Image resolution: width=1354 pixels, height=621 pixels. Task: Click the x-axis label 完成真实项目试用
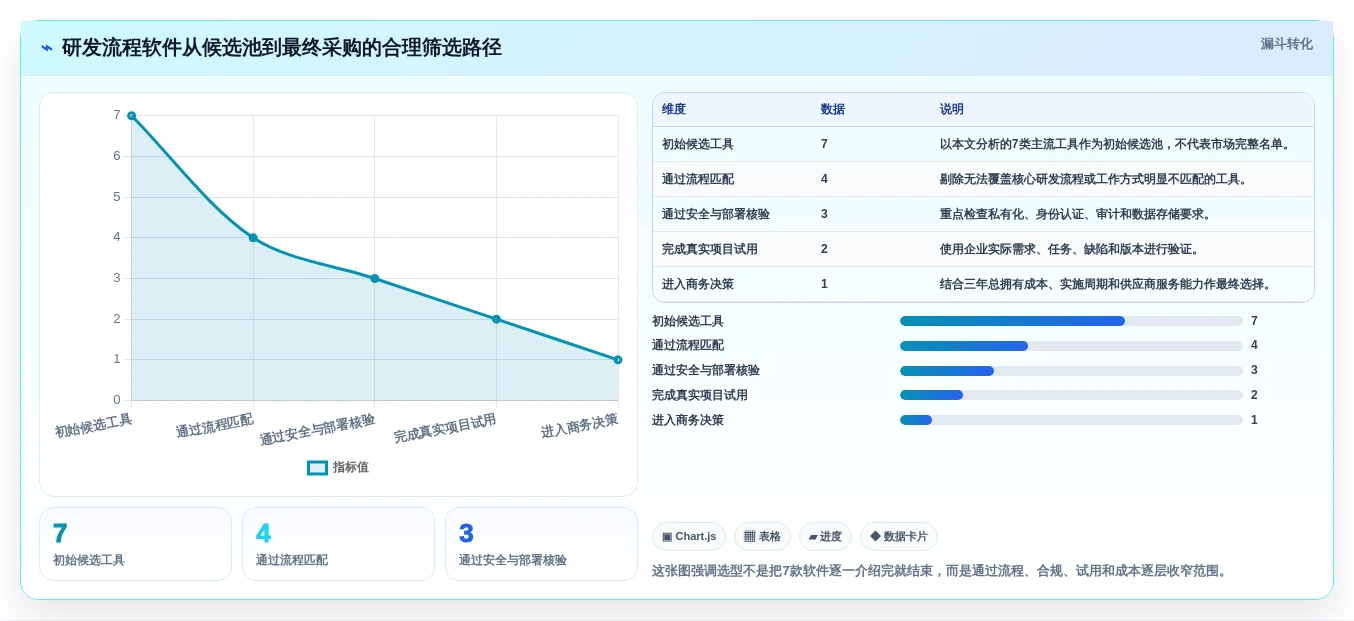445,429
